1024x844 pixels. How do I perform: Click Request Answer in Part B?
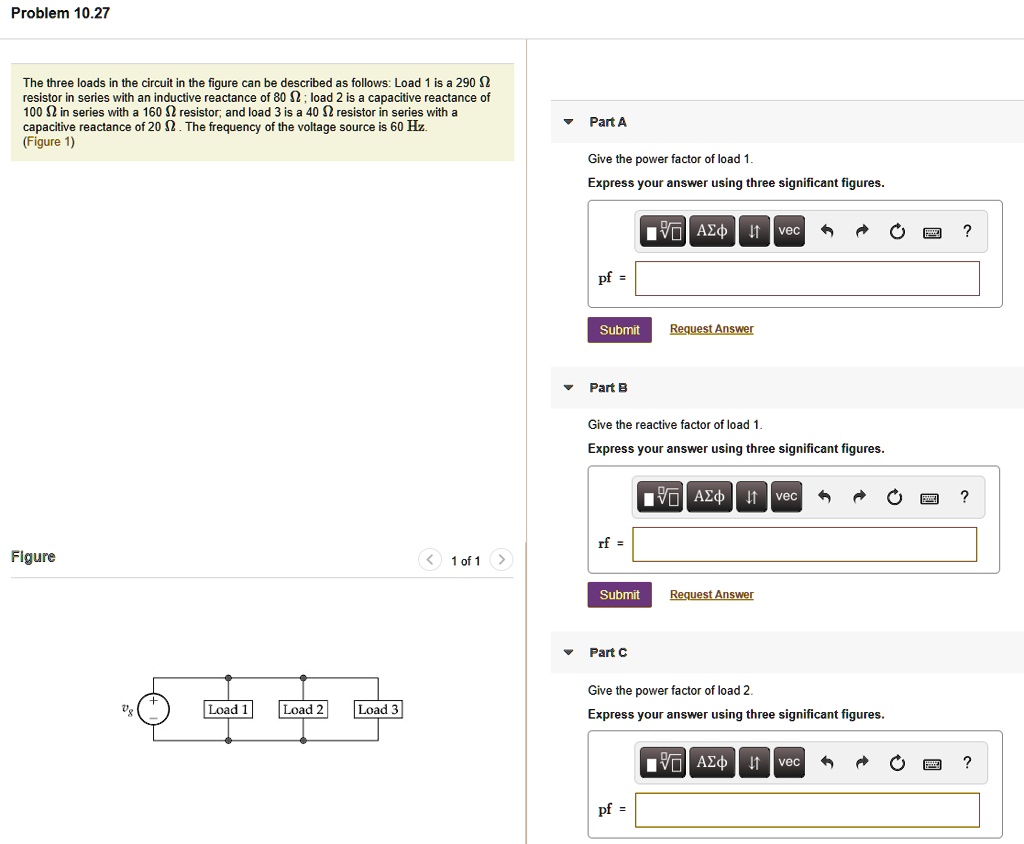(711, 594)
